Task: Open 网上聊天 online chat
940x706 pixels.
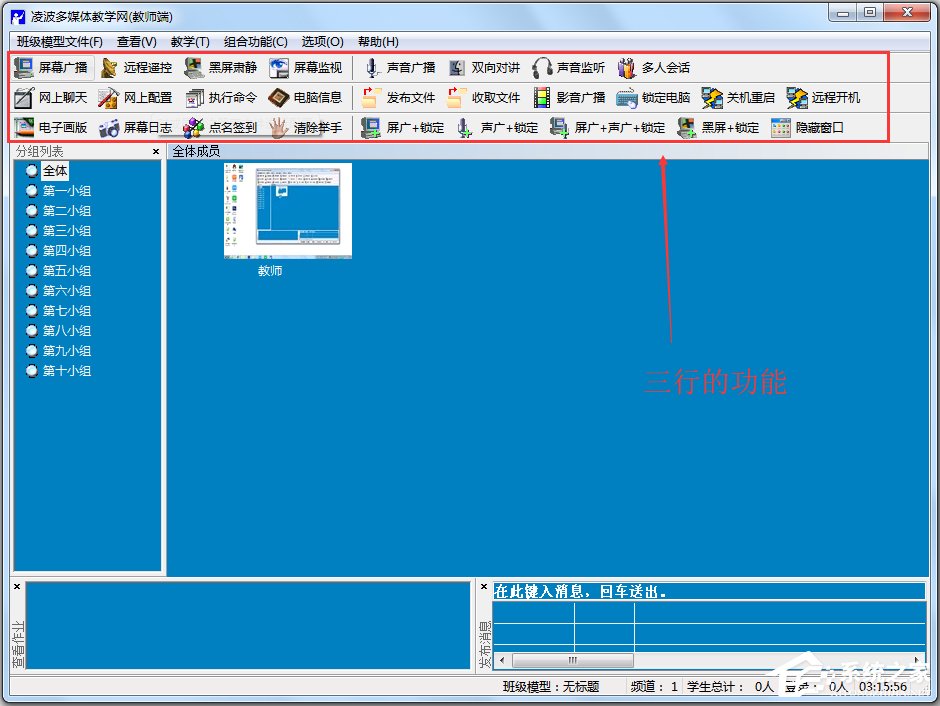Action: [51, 98]
